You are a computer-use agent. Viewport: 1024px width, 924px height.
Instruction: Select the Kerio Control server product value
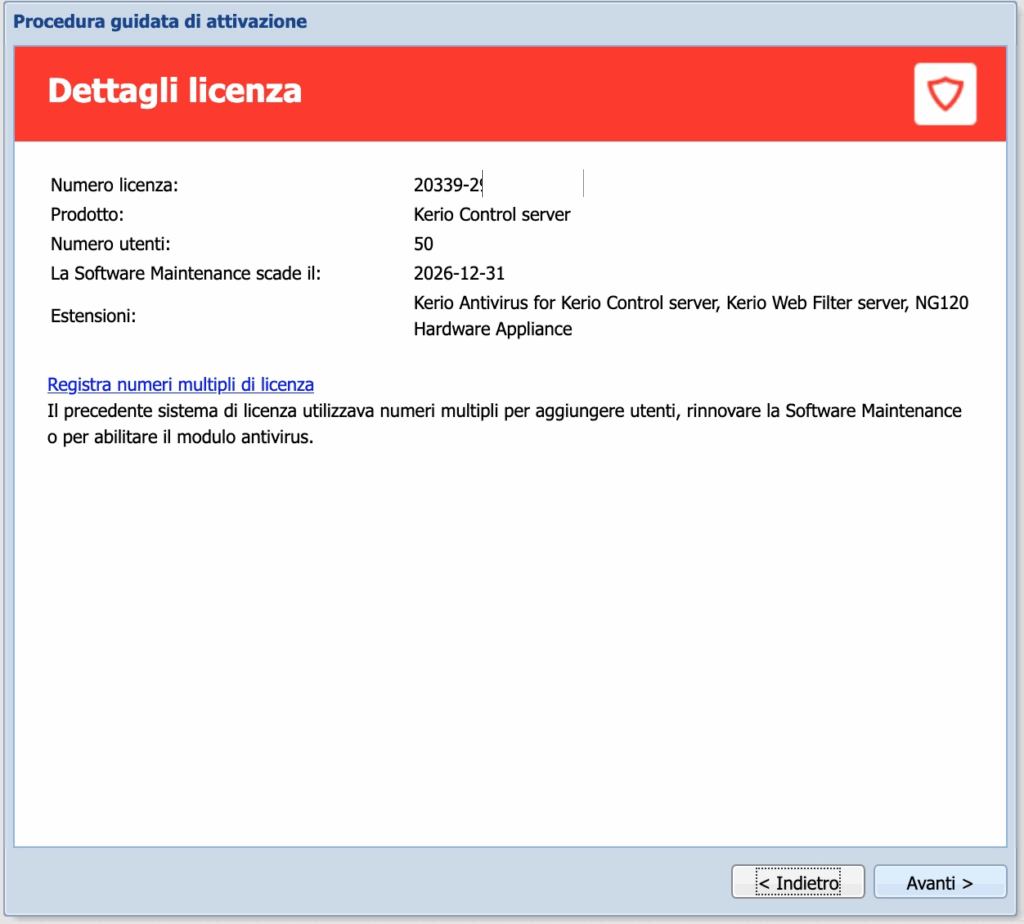[x=491, y=214]
